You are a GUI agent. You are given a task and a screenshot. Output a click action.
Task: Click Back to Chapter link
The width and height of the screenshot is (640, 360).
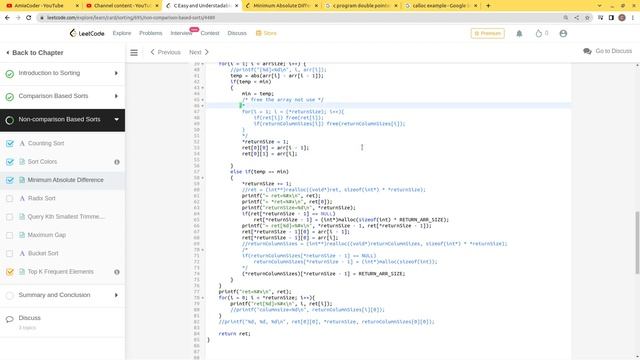(34, 53)
